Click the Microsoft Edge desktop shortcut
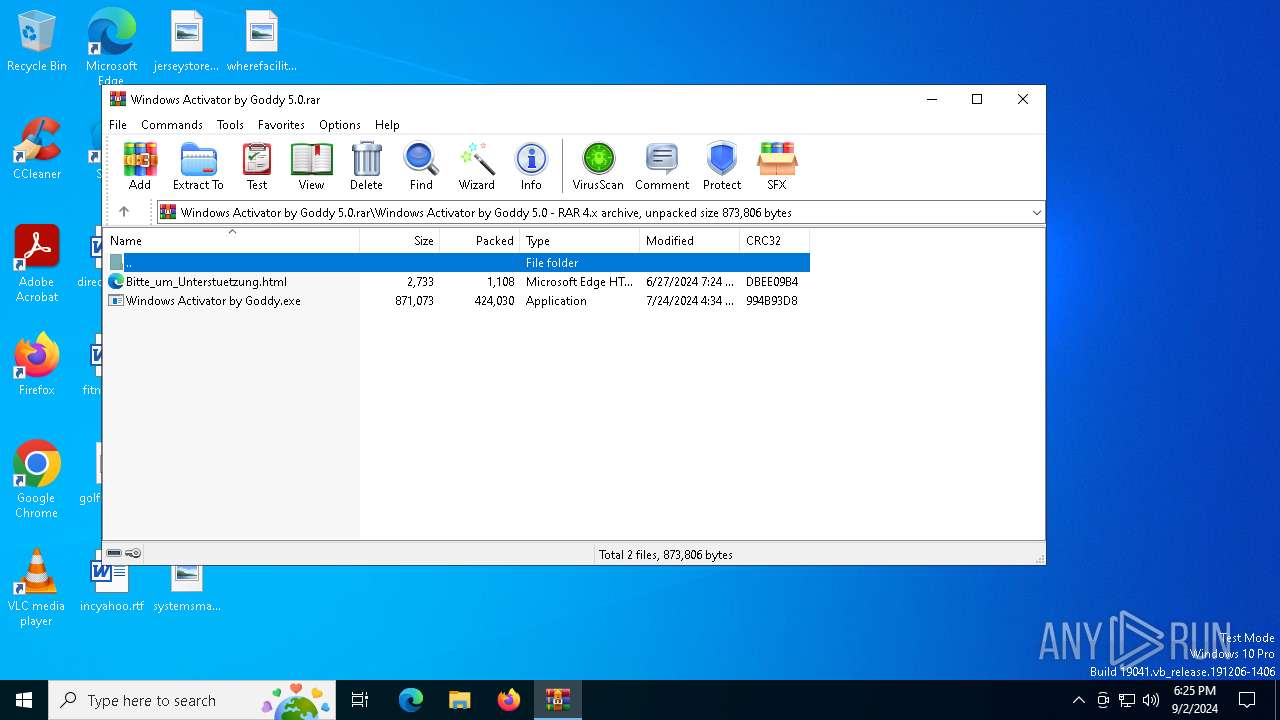1280x720 pixels. tap(111, 45)
